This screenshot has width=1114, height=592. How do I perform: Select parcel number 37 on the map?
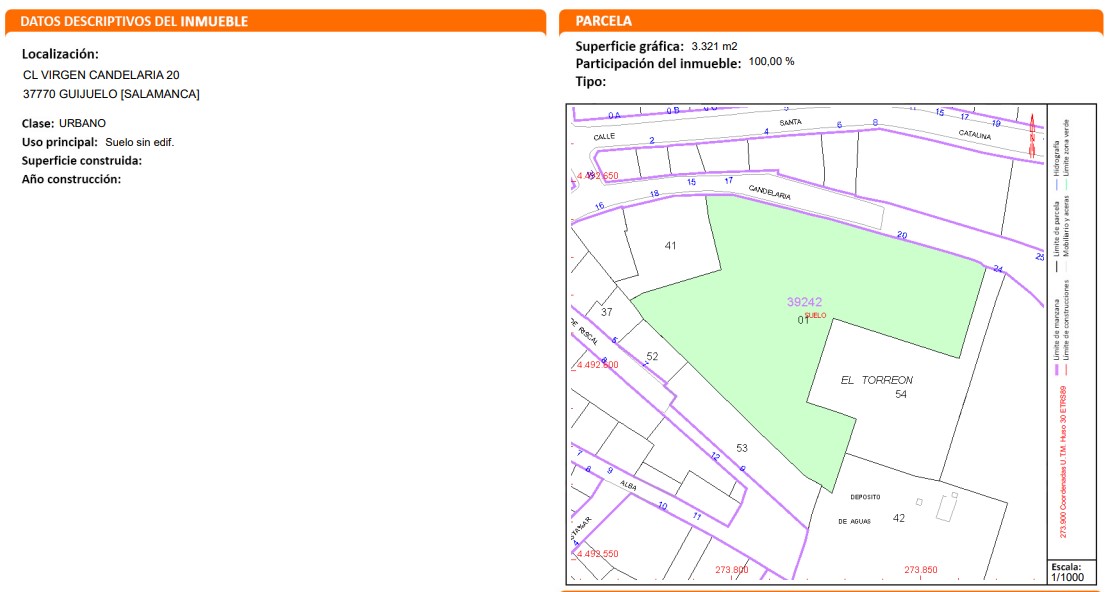606,312
